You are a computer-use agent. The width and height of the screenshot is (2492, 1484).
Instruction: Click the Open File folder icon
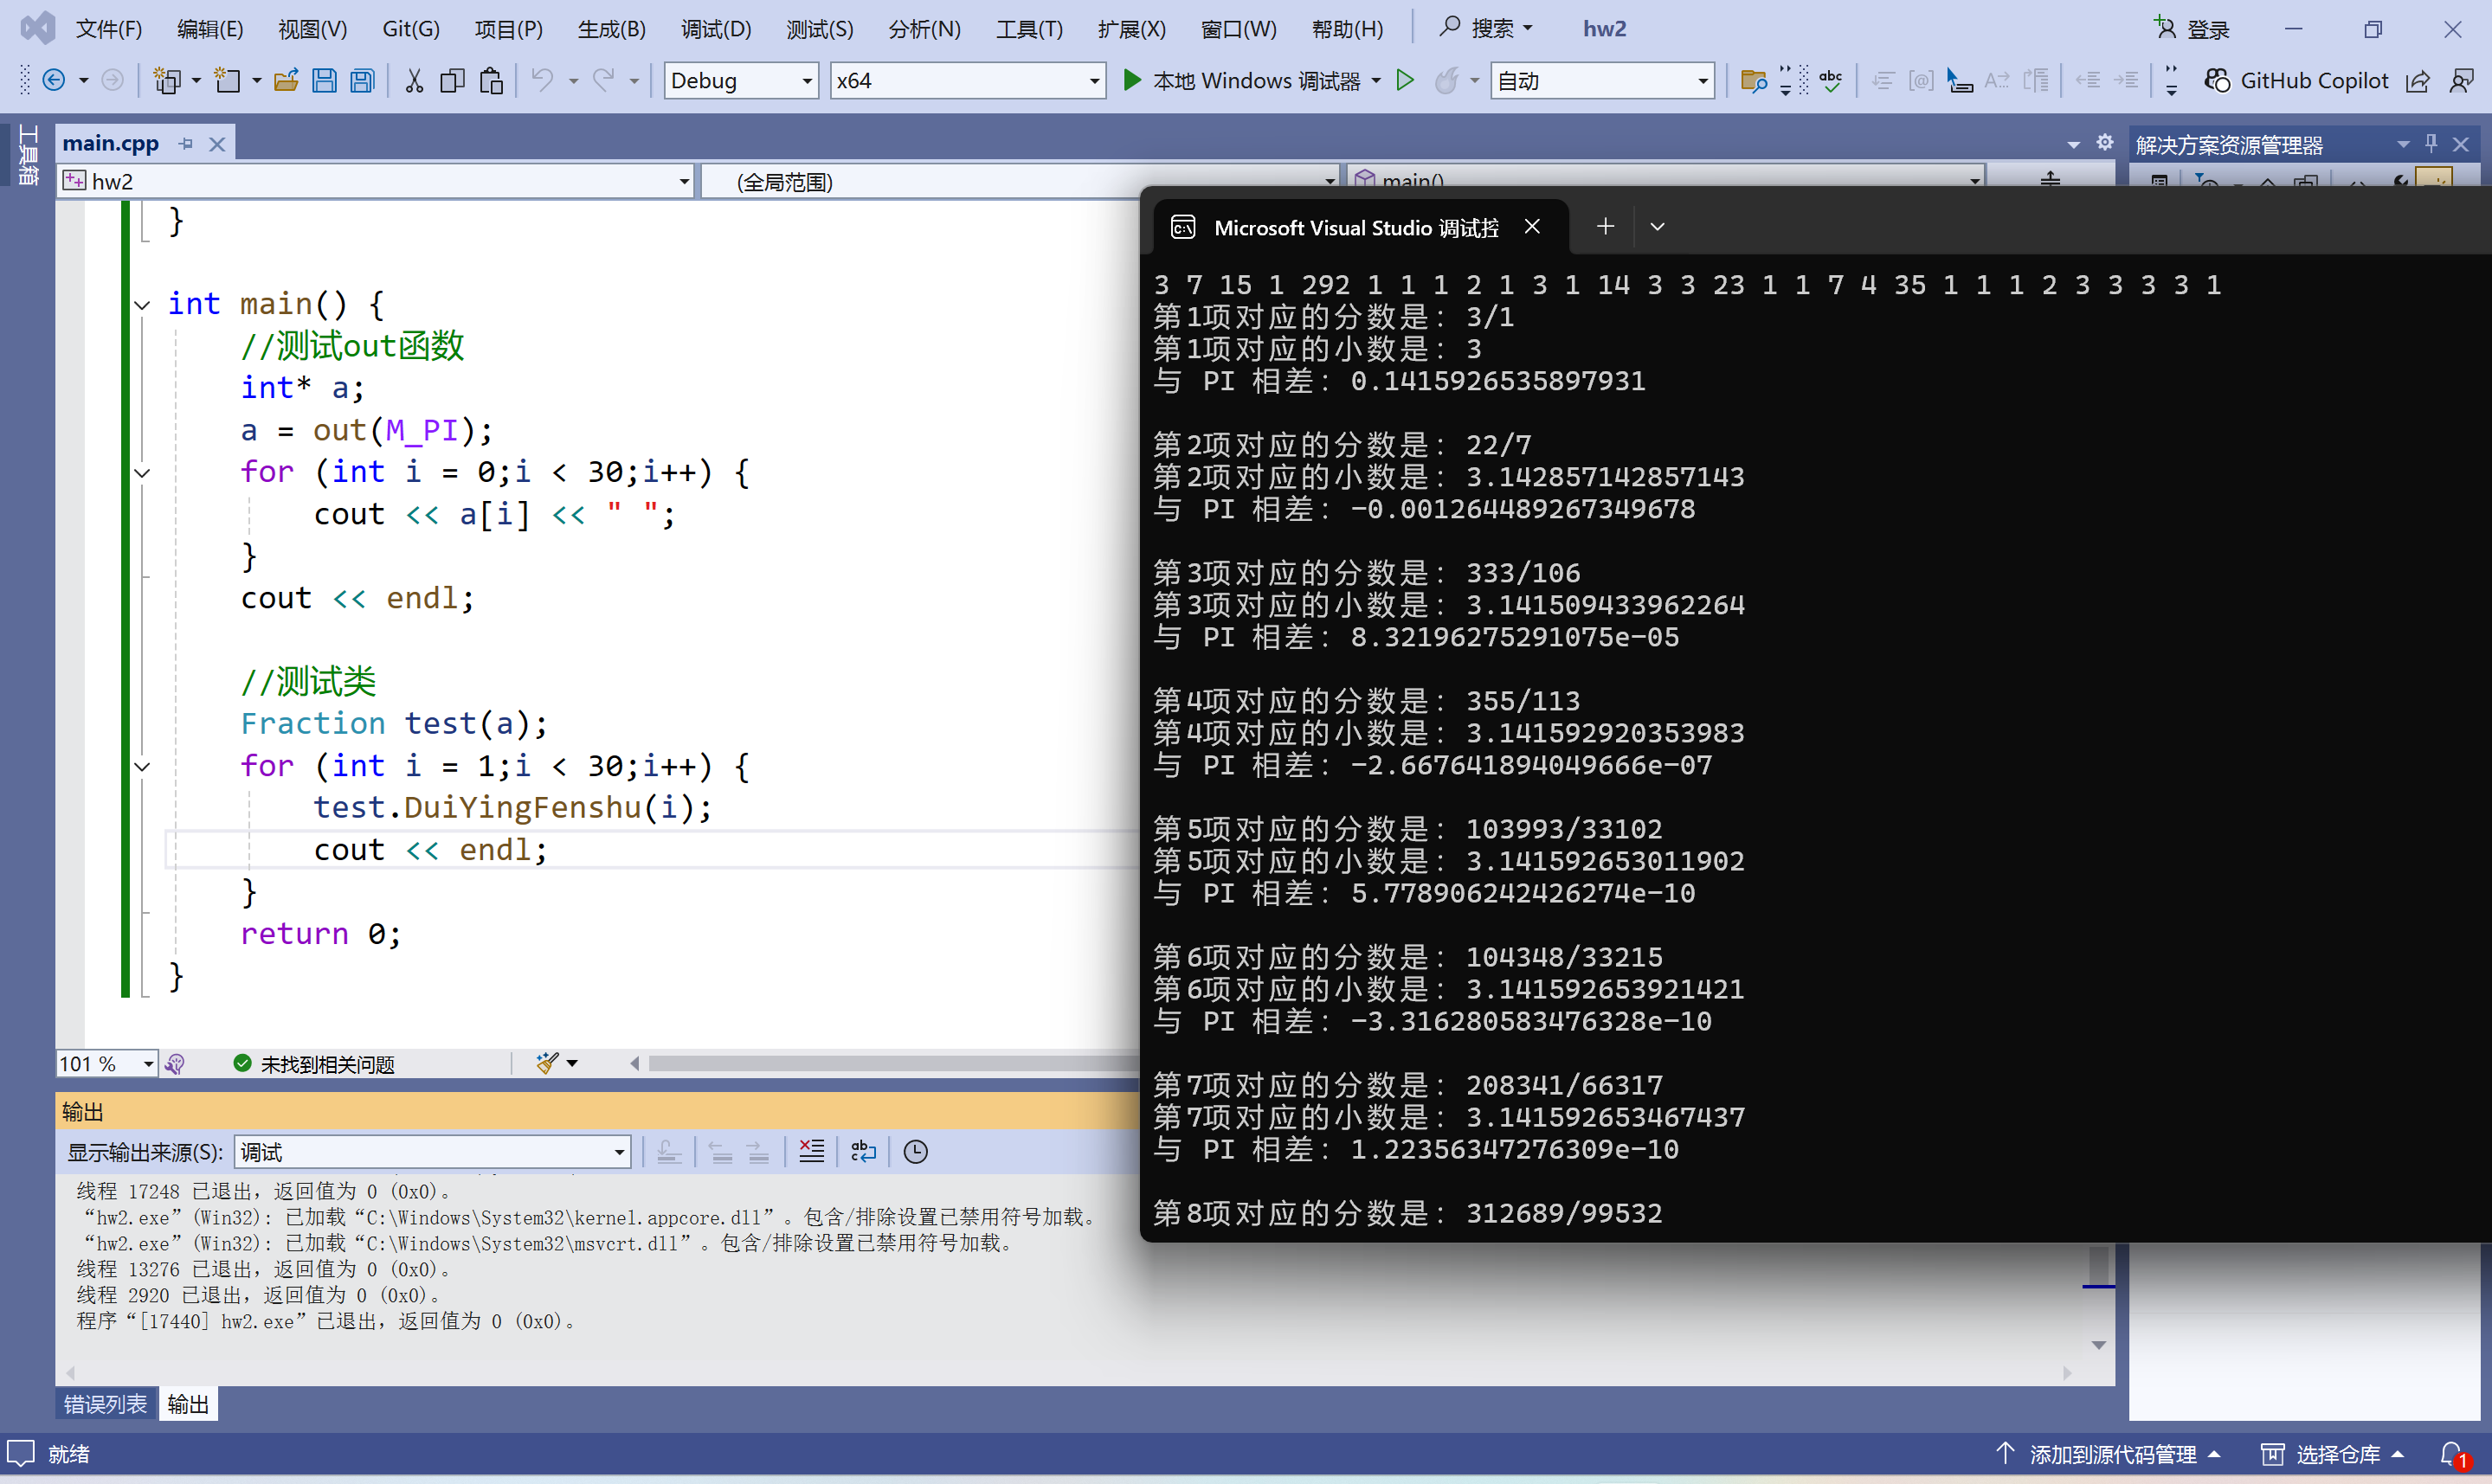[x=286, y=80]
